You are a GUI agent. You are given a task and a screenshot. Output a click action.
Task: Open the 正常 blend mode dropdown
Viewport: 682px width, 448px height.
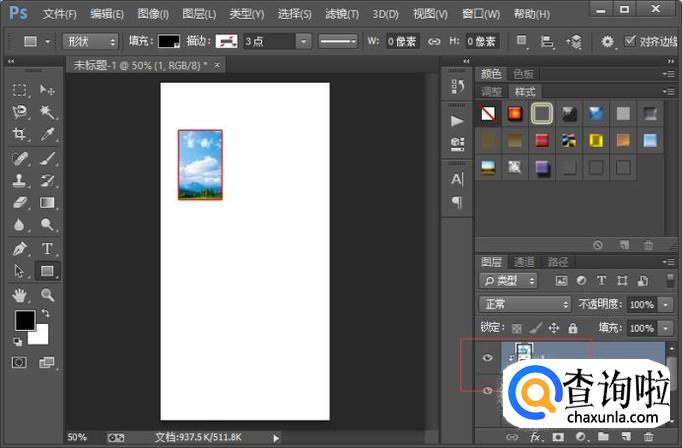[523, 304]
